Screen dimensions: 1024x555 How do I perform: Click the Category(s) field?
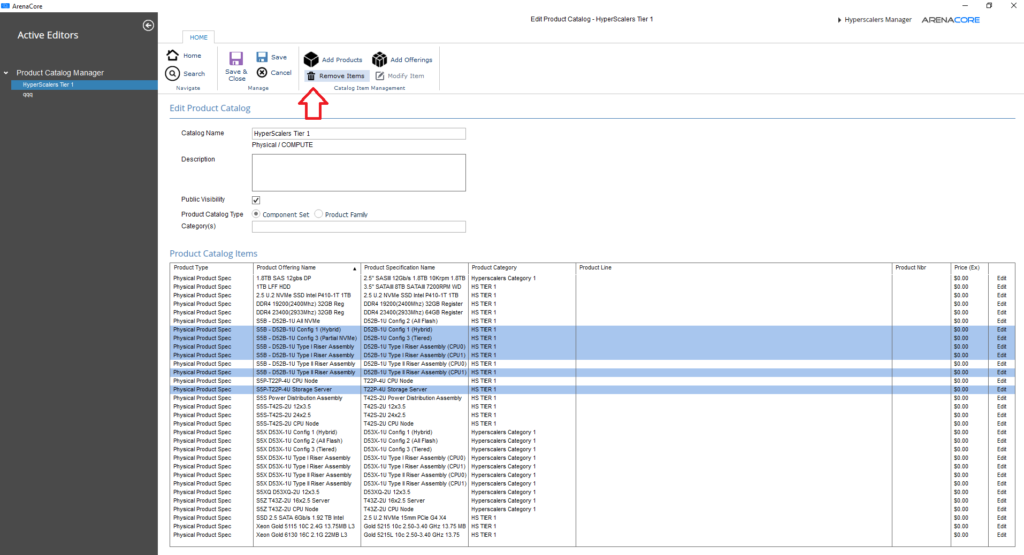[x=359, y=227]
